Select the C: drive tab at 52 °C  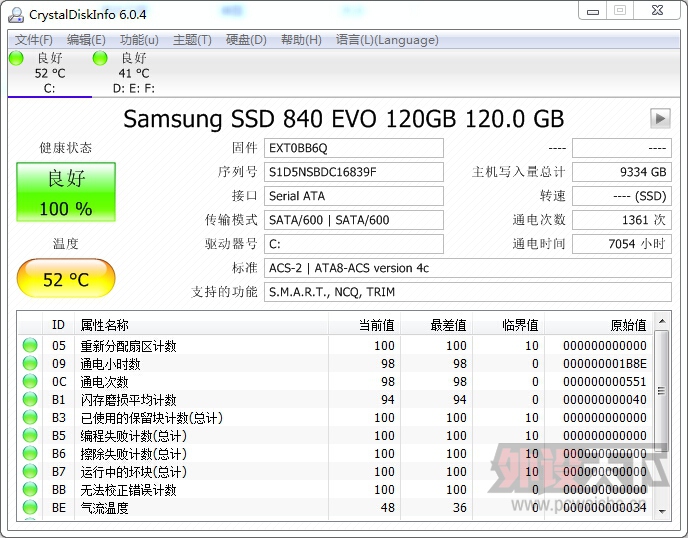point(50,73)
